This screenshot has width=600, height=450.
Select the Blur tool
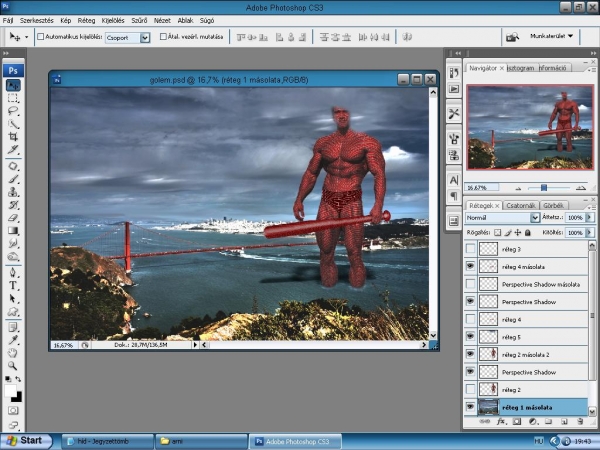tap(13, 243)
